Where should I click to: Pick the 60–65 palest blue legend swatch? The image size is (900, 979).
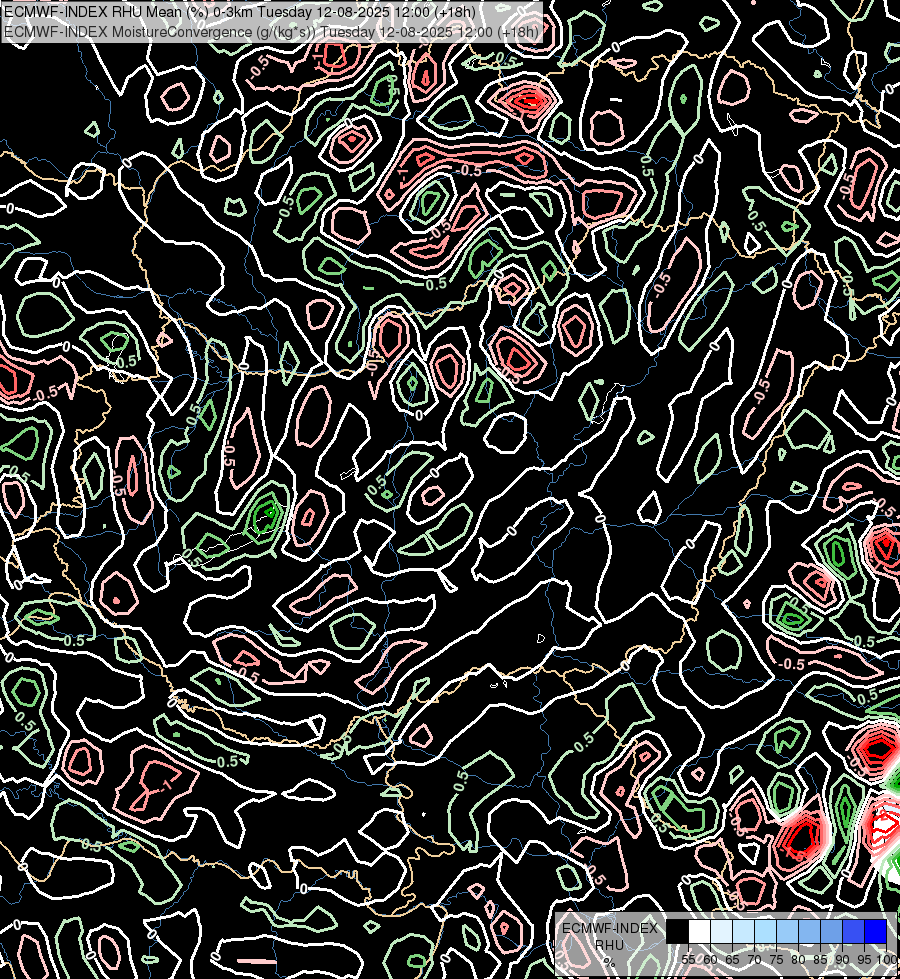(x=721, y=931)
